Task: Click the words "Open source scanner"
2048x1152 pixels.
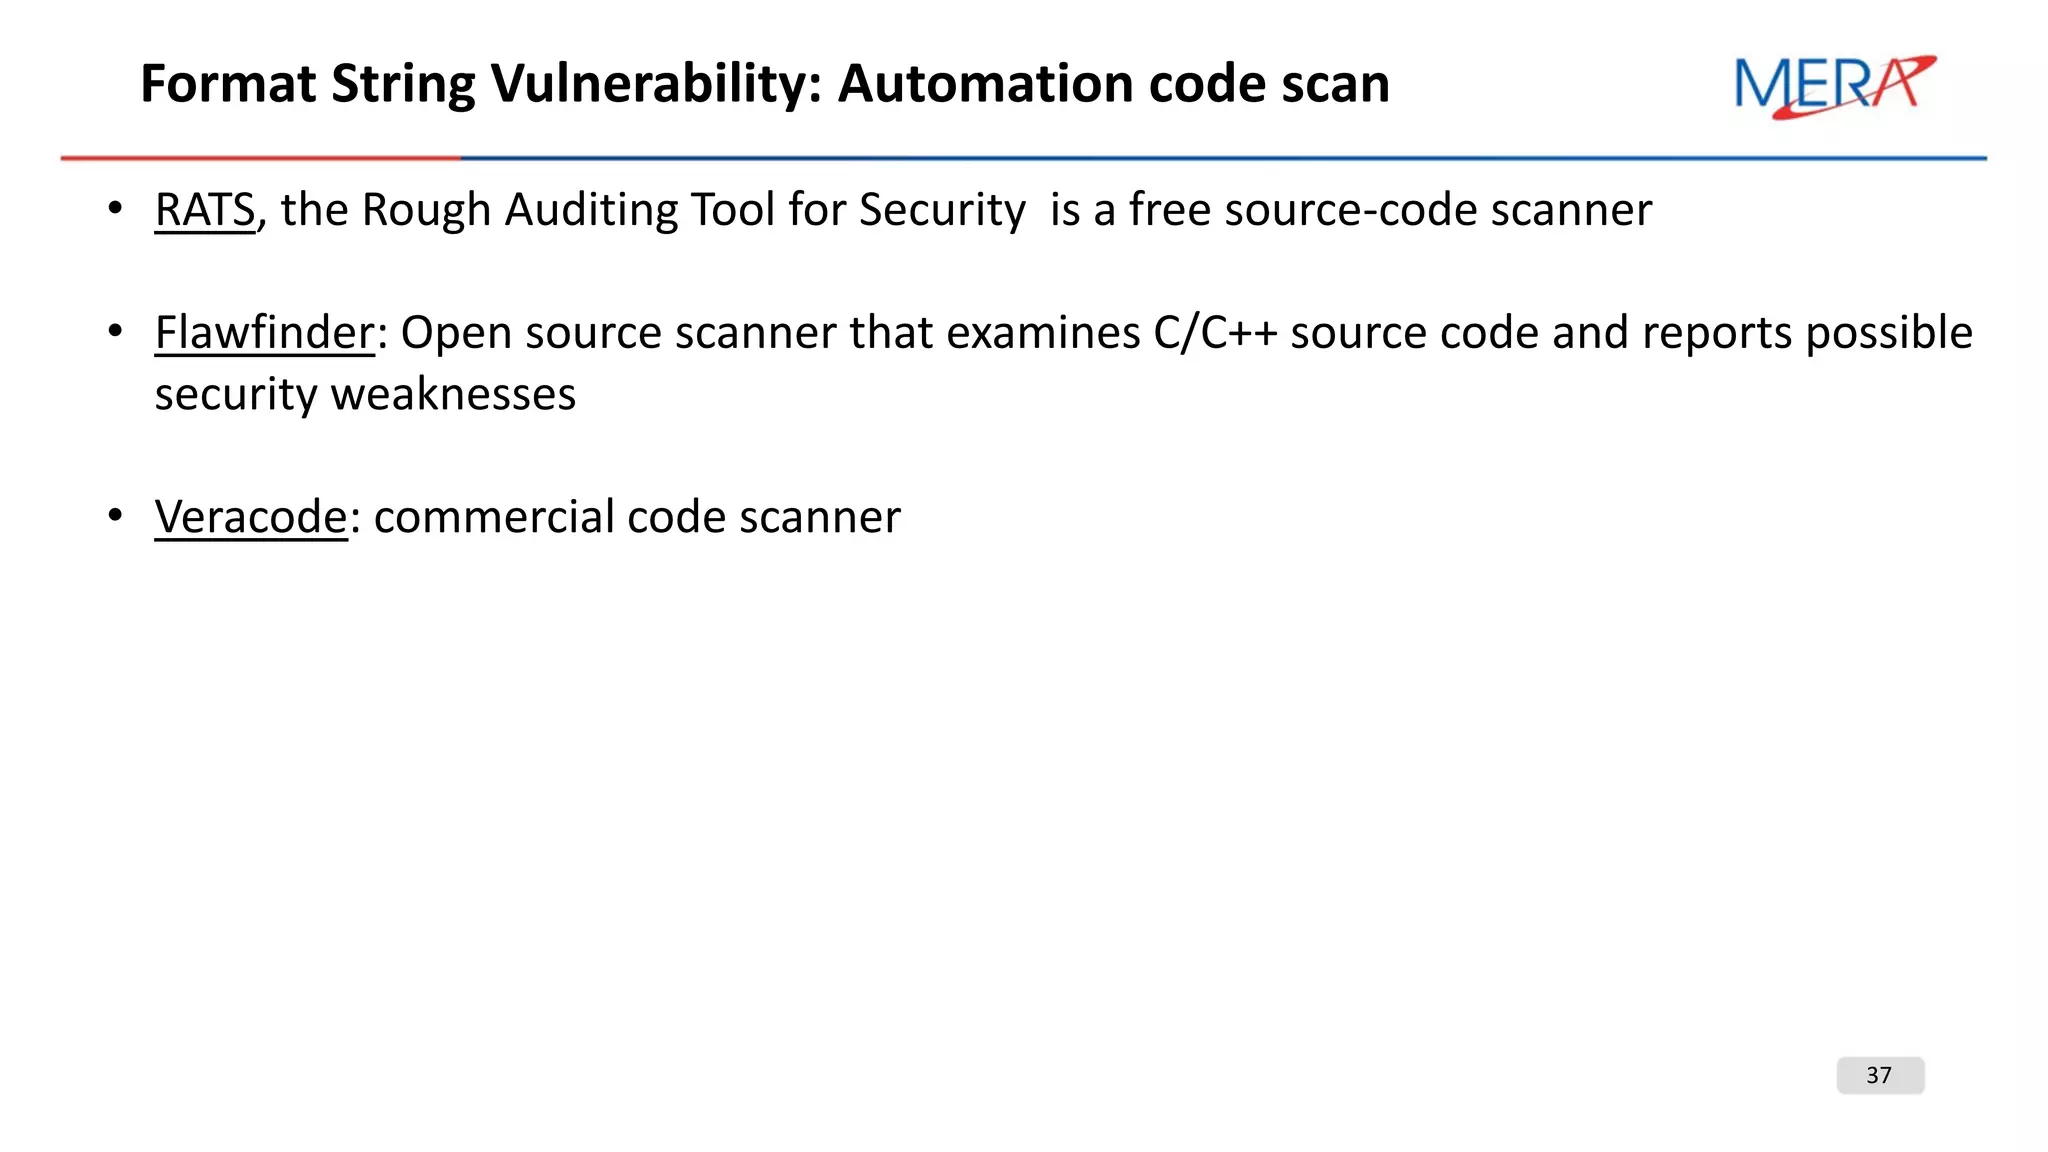Action: (x=618, y=333)
